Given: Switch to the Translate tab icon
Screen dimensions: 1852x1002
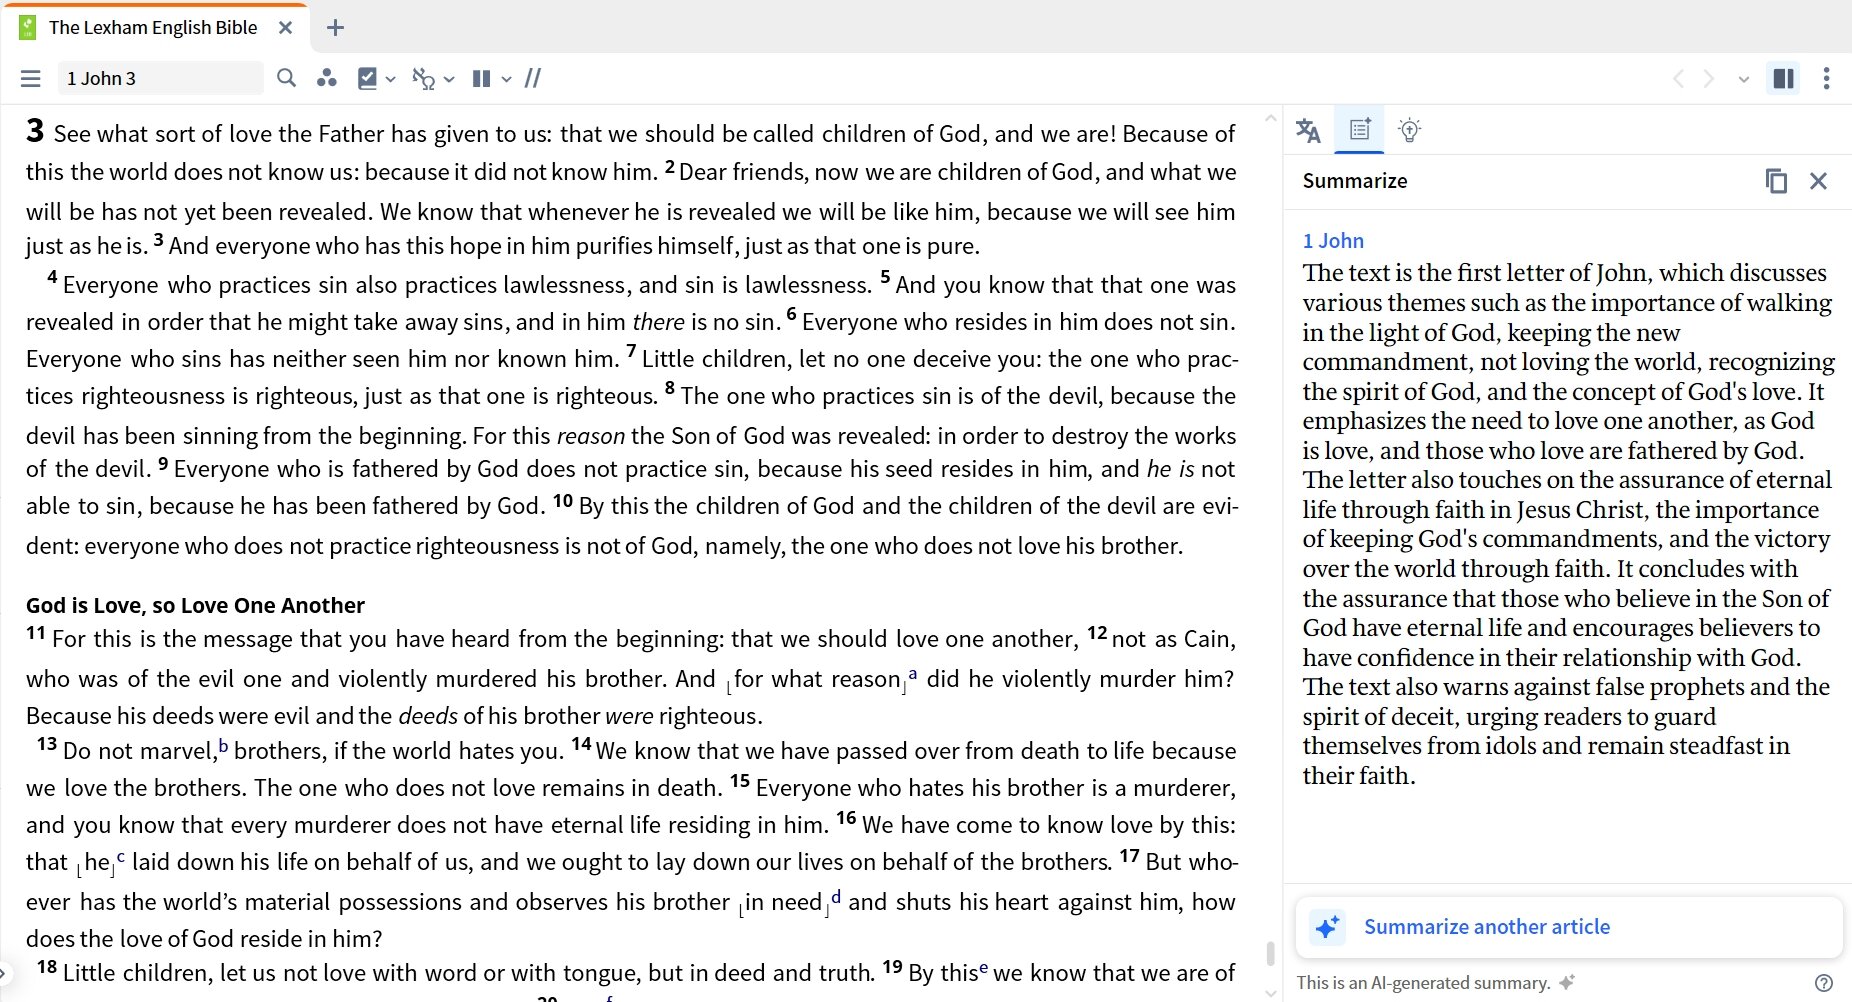Looking at the screenshot, I should [x=1308, y=130].
